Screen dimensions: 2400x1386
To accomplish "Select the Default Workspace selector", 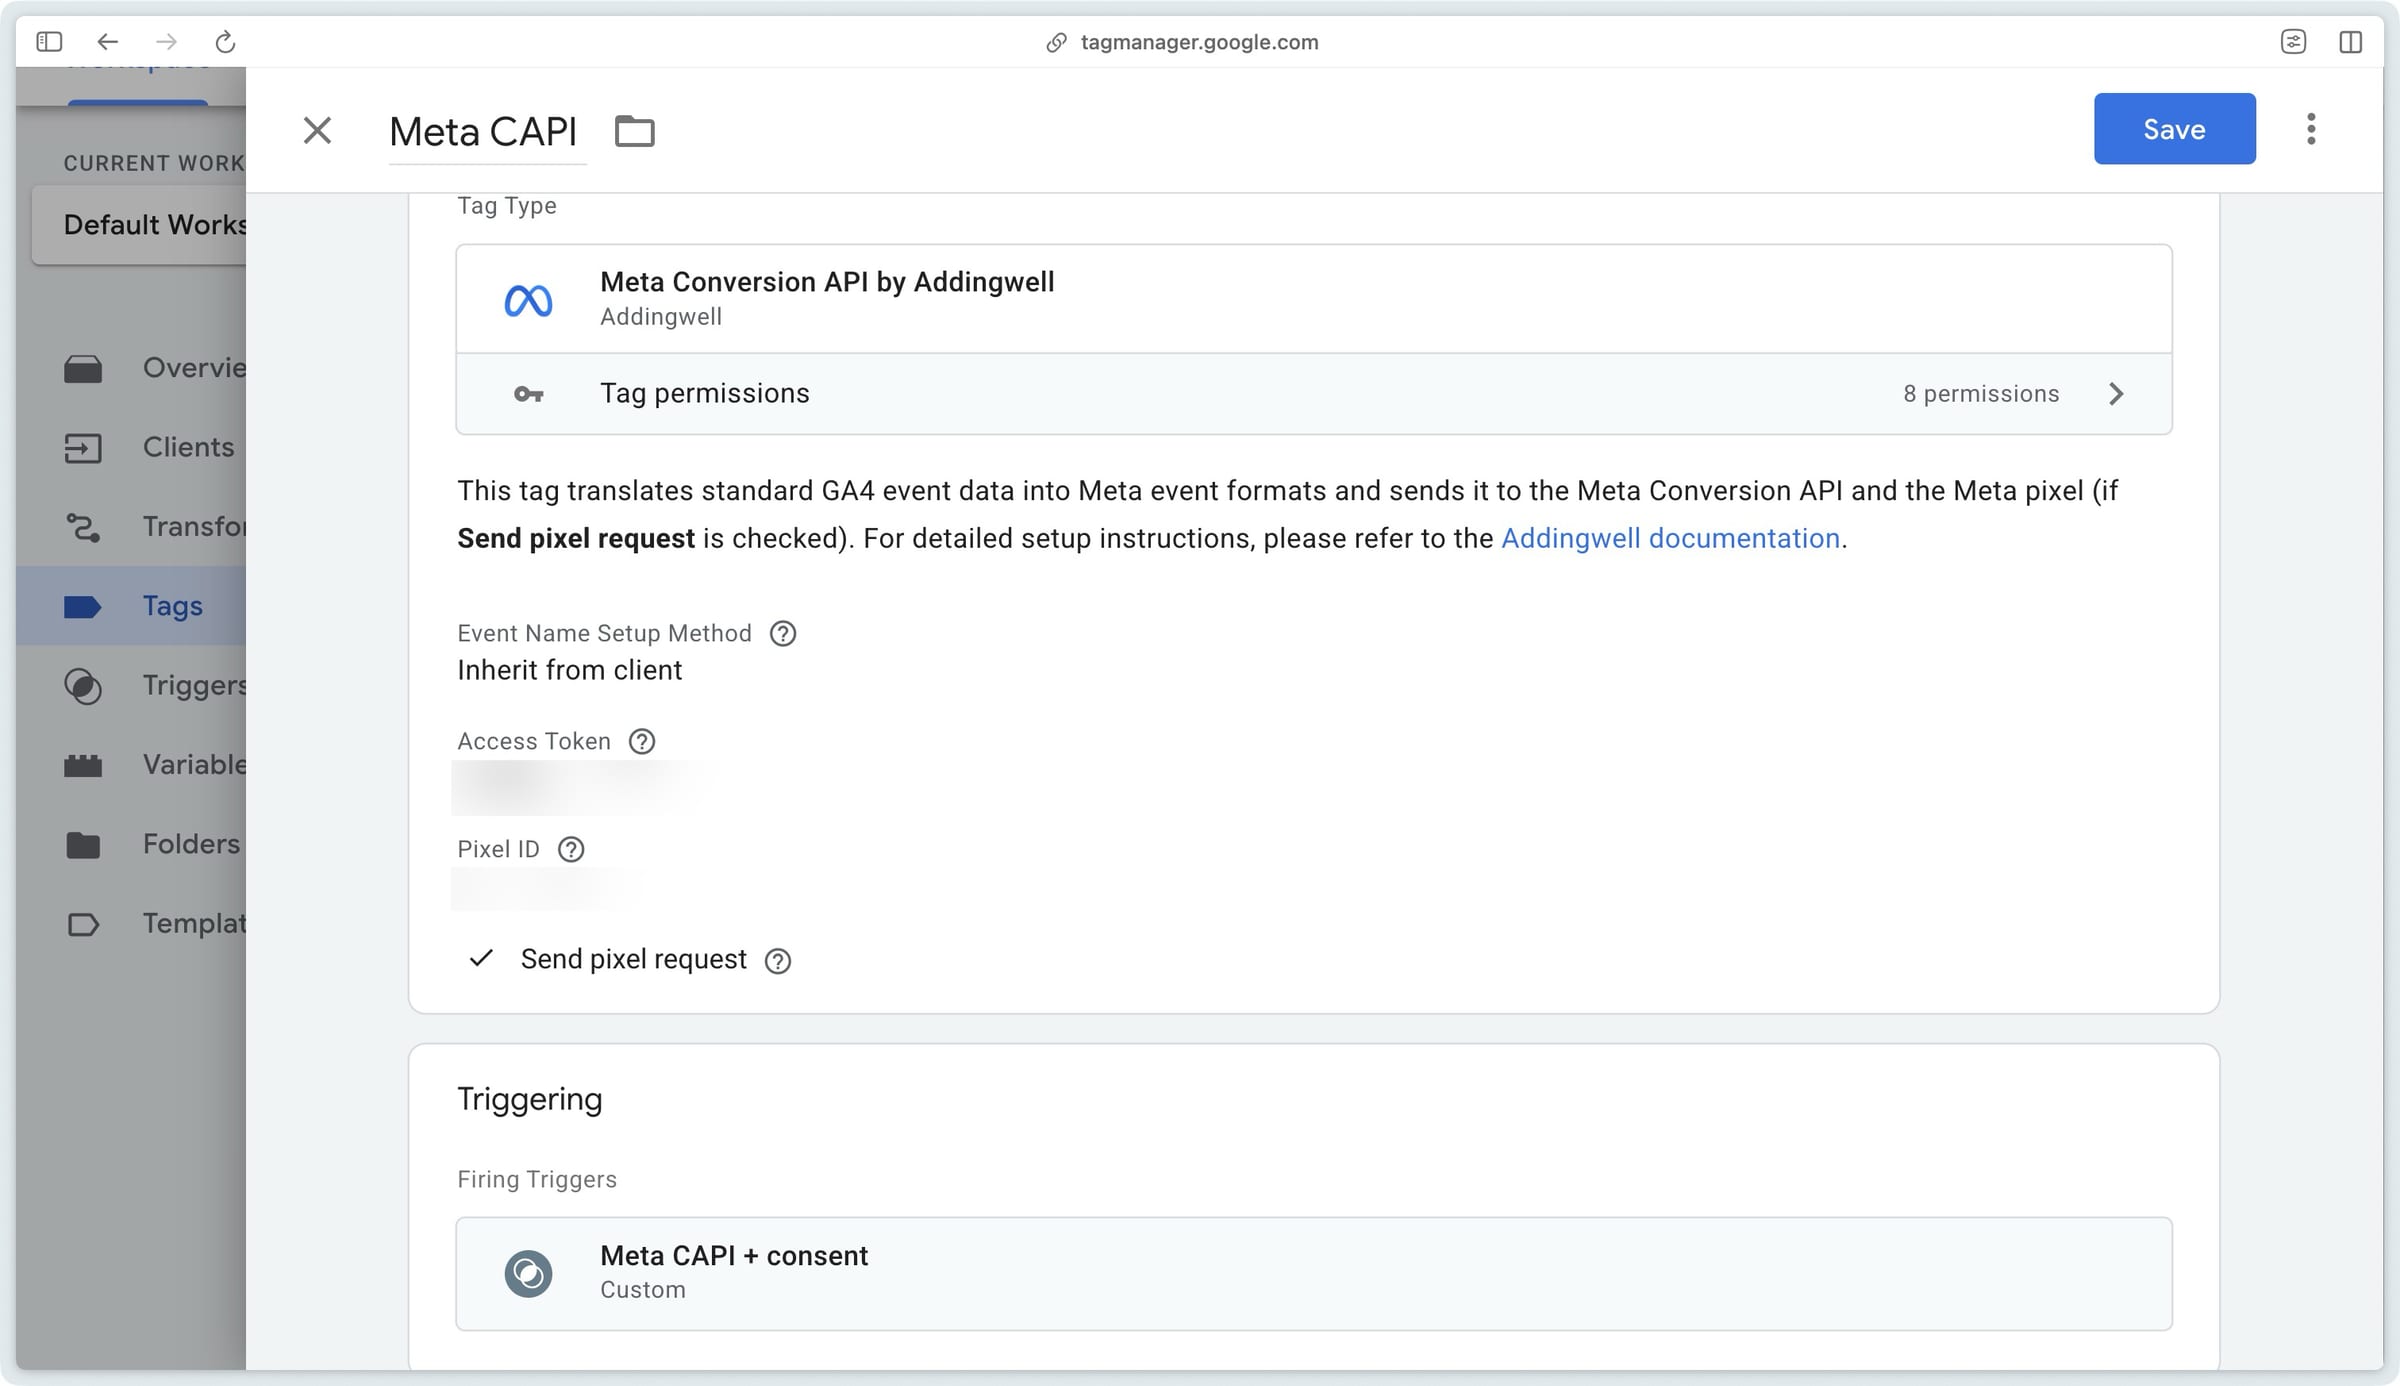I will click(x=139, y=225).
